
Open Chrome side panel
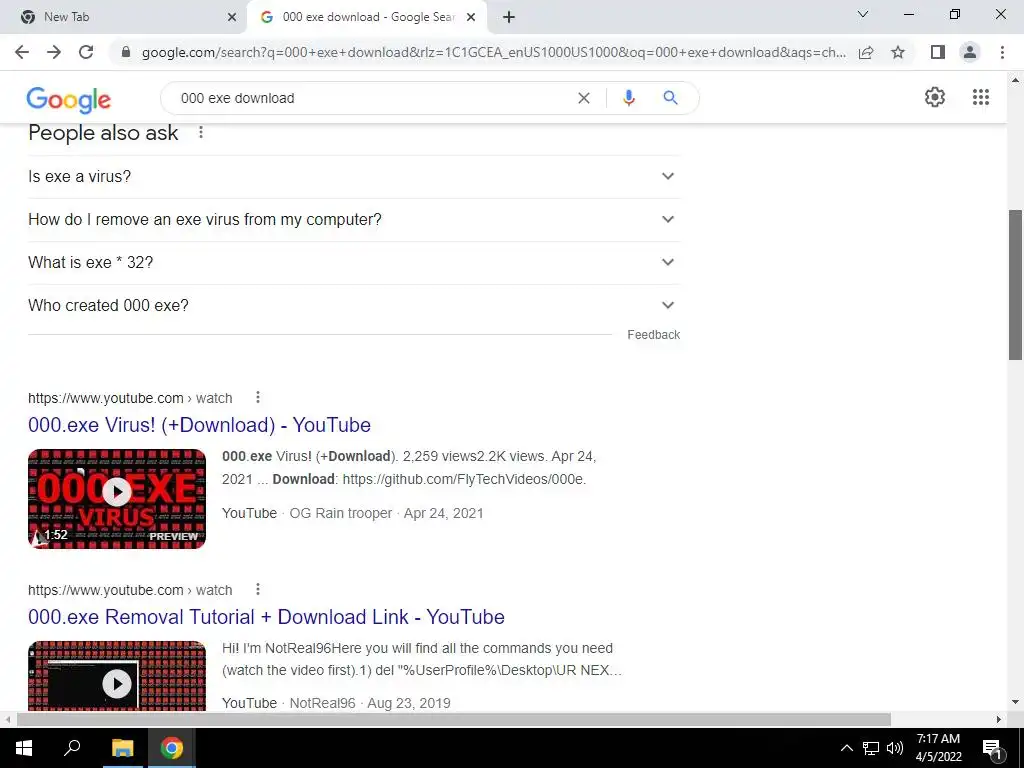pos(938,52)
